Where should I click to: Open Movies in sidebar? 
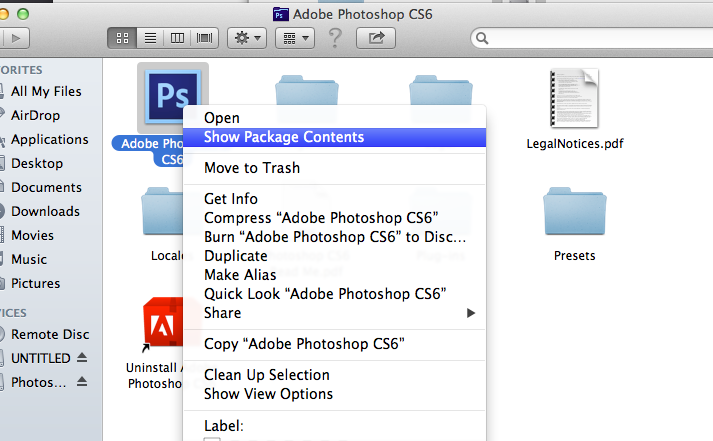click(32, 236)
